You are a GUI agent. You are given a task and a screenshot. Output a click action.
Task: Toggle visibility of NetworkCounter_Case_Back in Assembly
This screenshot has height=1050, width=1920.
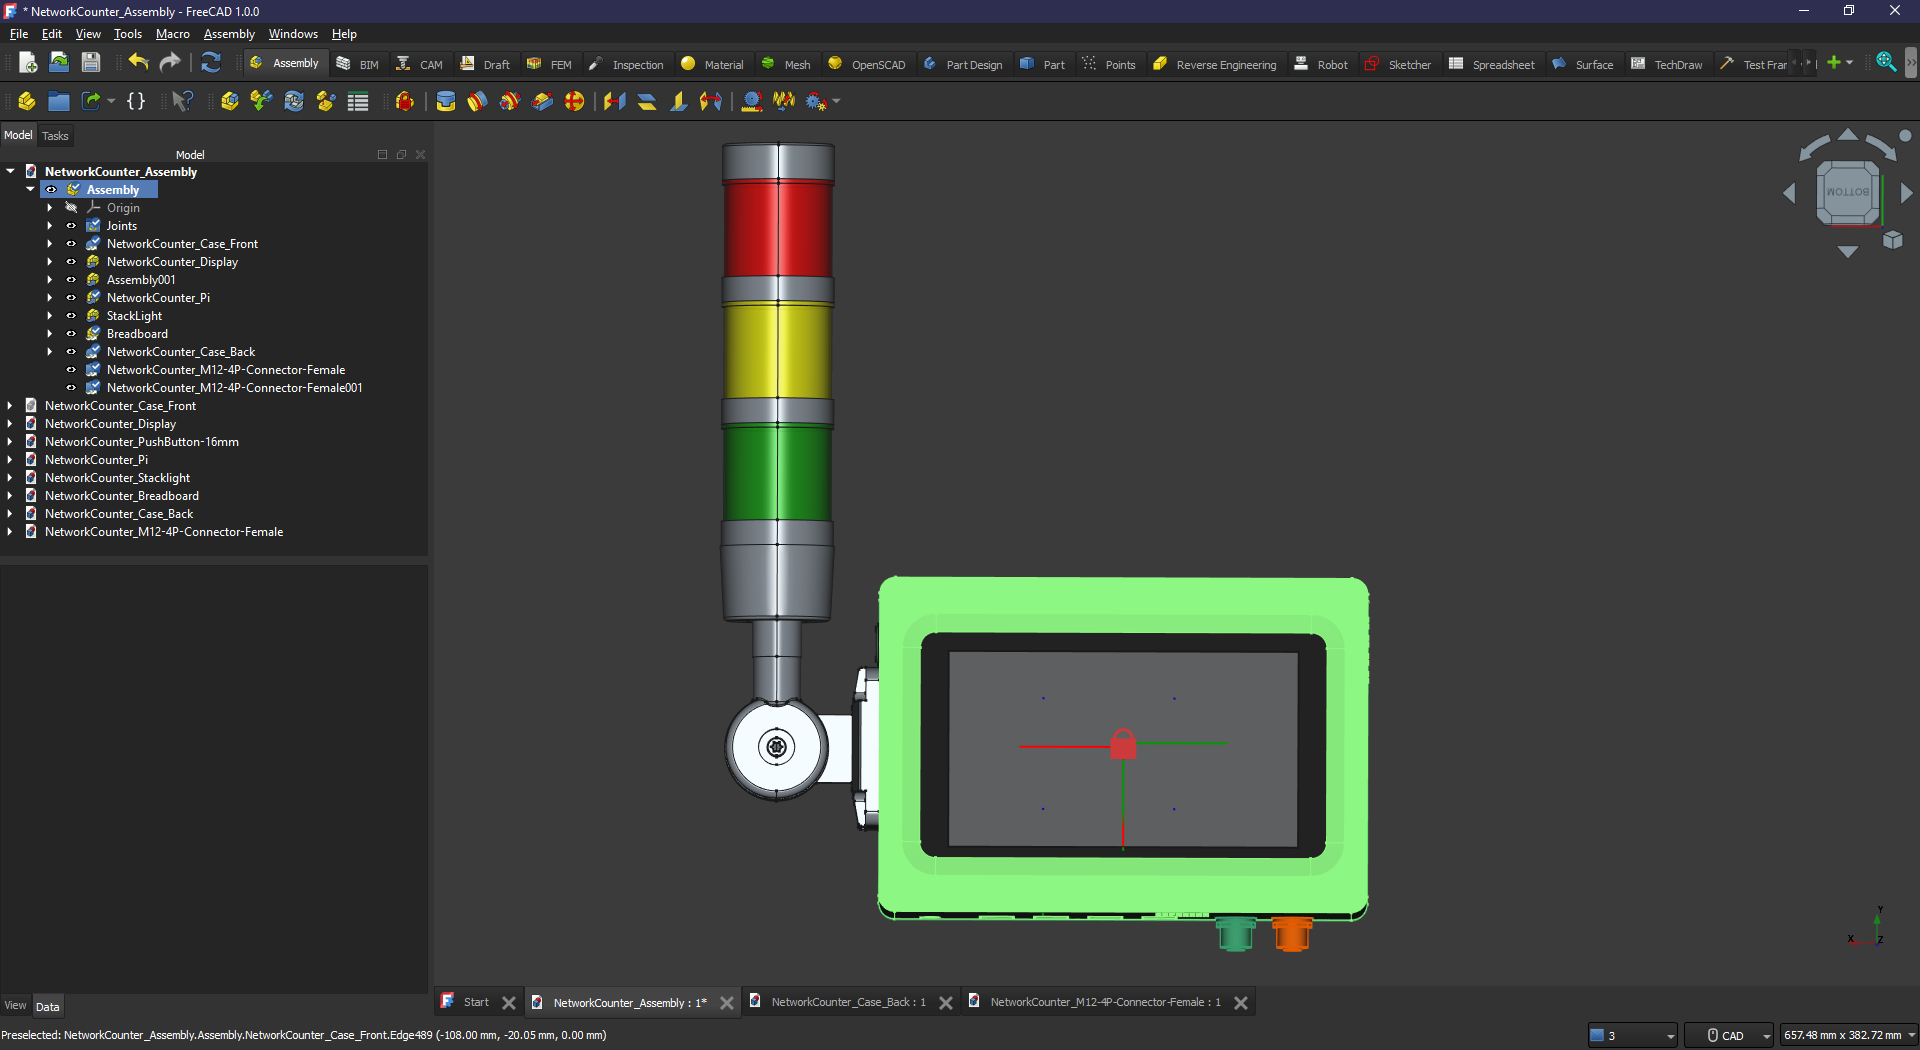pos(71,352)
